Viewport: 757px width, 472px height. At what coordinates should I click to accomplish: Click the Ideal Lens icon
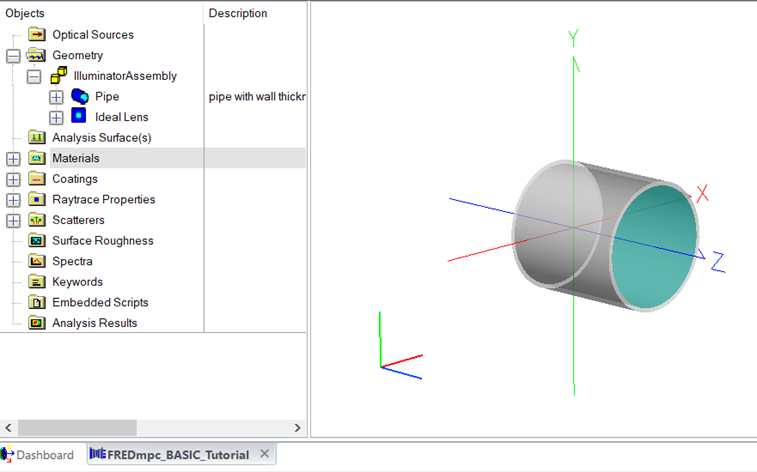79,117
